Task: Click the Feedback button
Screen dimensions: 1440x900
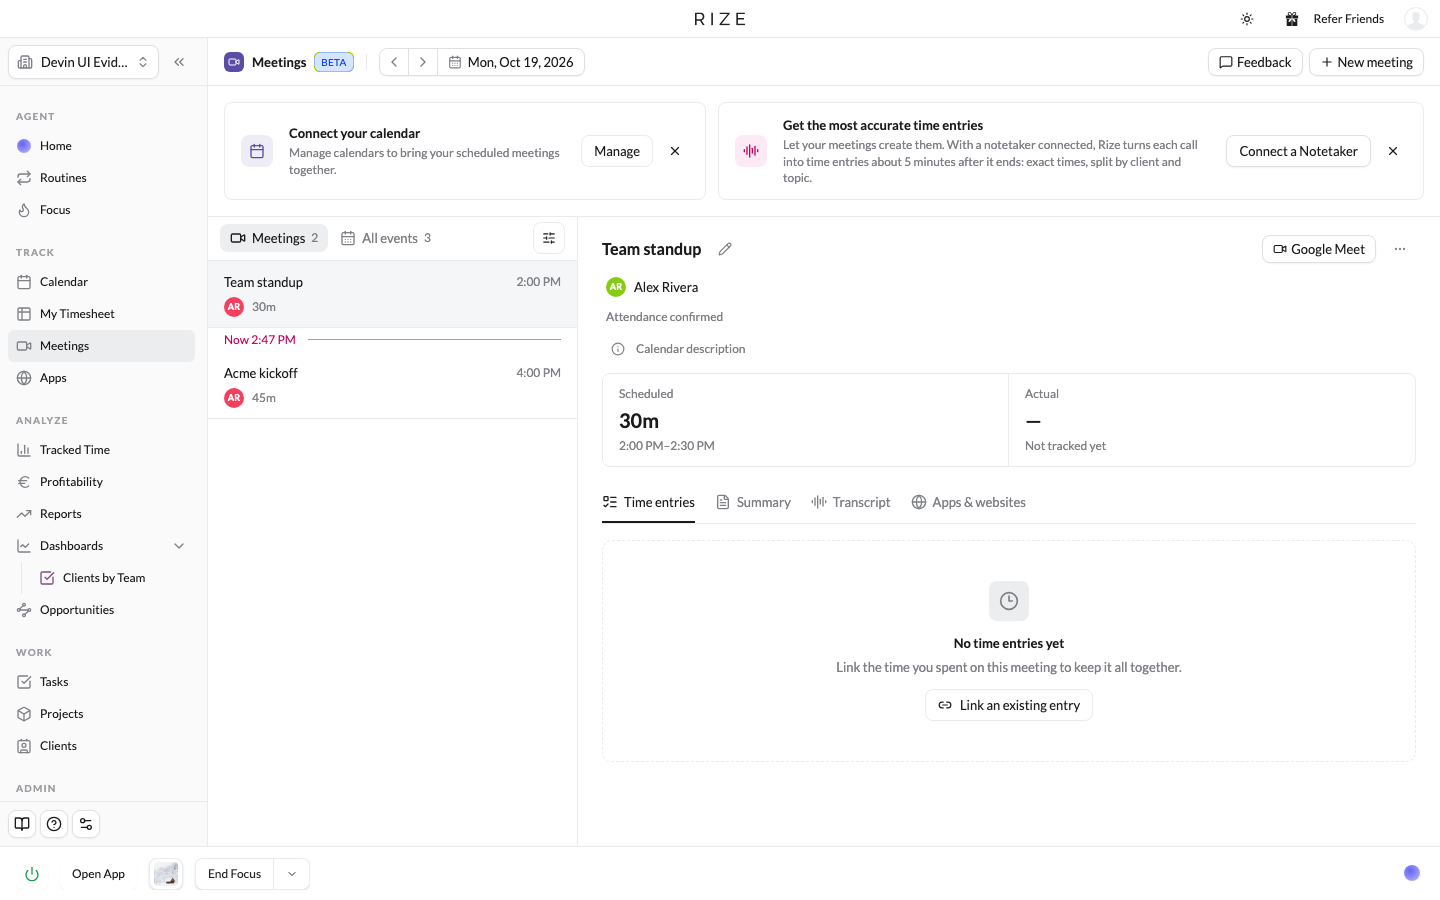Action: click(1255, 62)
